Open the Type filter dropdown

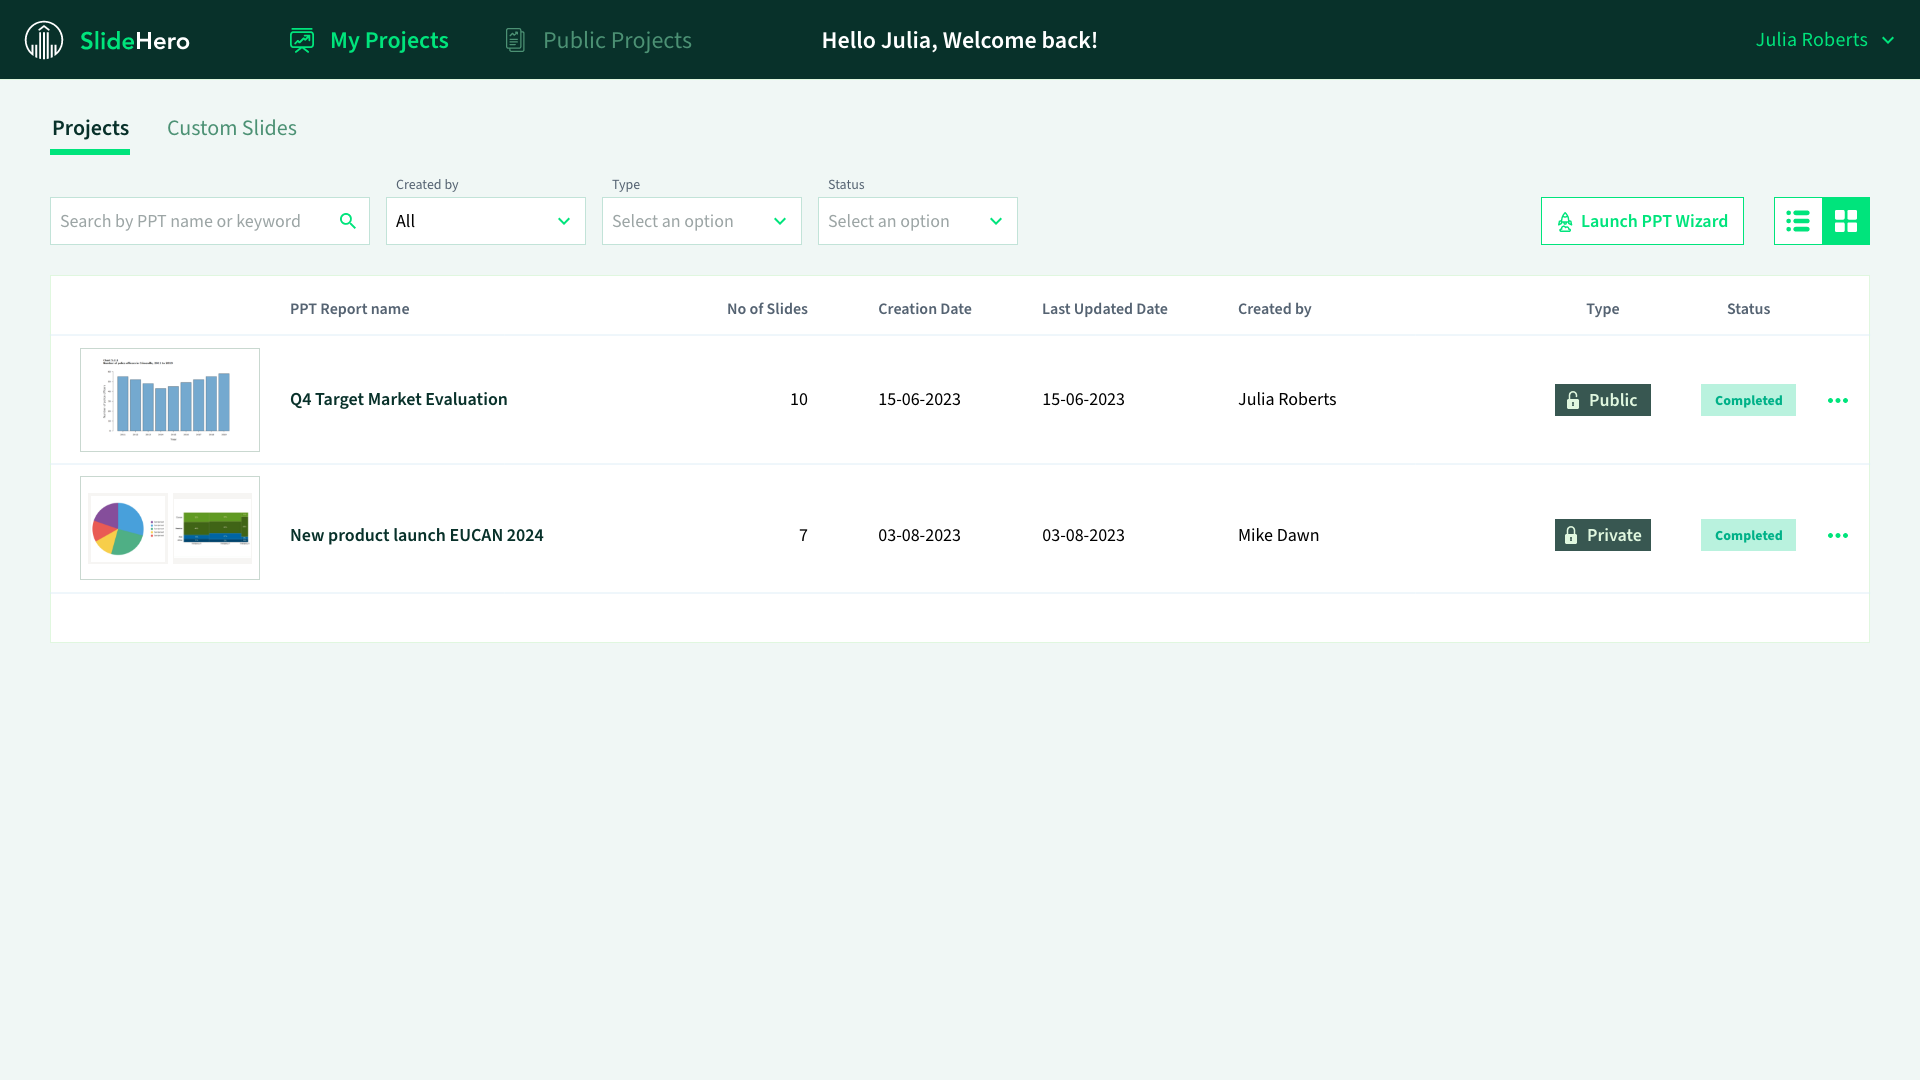[x=702, y=221]
